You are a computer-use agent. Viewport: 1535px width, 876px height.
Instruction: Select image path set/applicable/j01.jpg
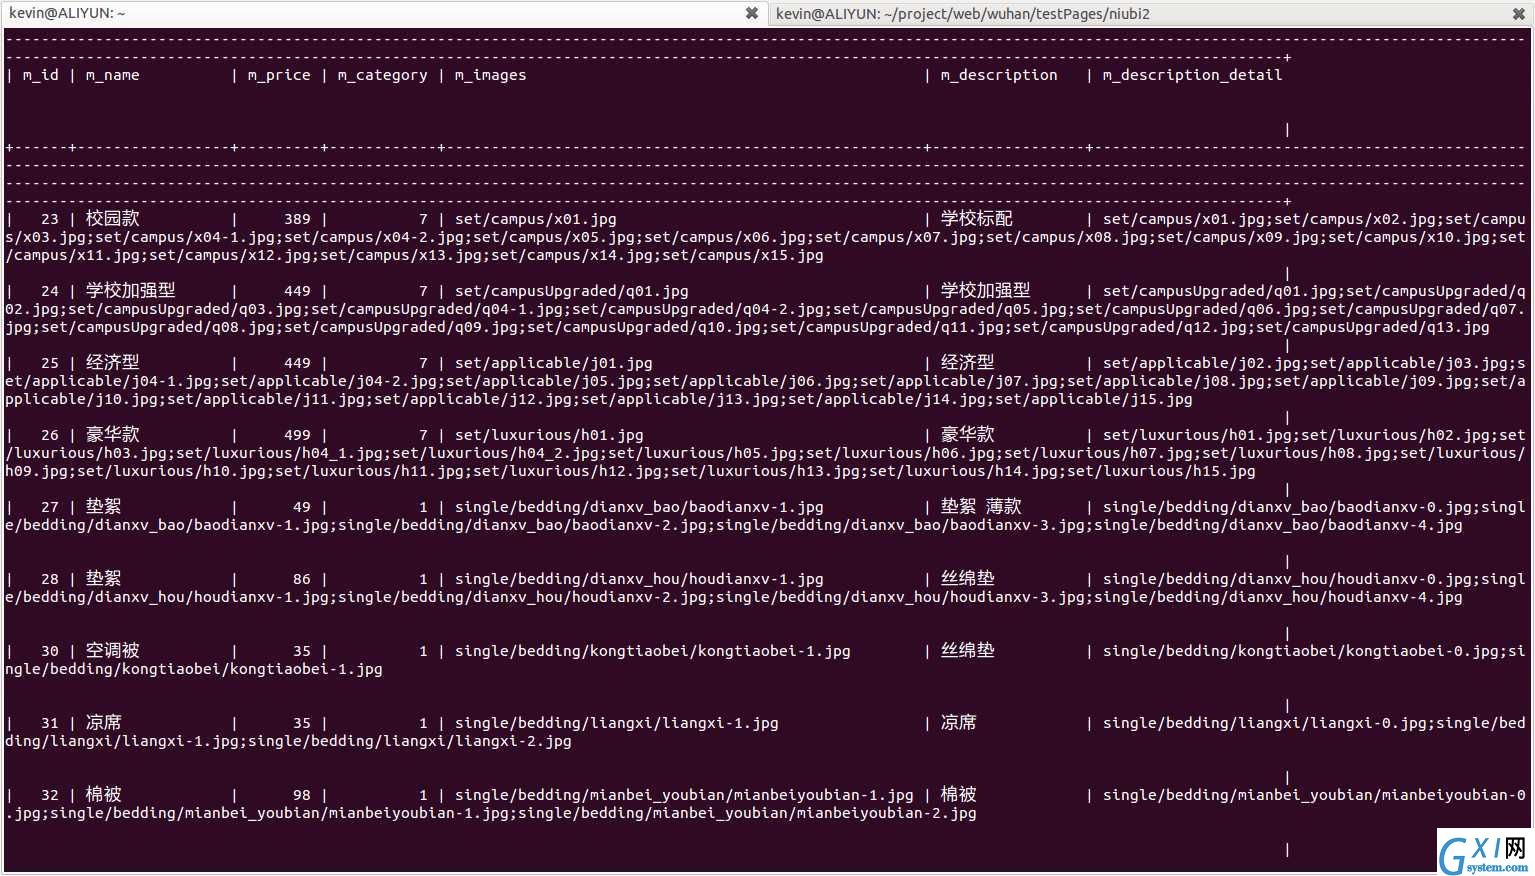[x=553, y=363]
